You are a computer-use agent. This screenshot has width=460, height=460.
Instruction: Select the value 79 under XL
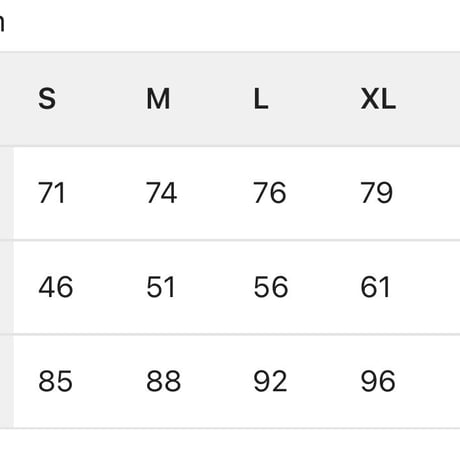click(x=377, y=193)
